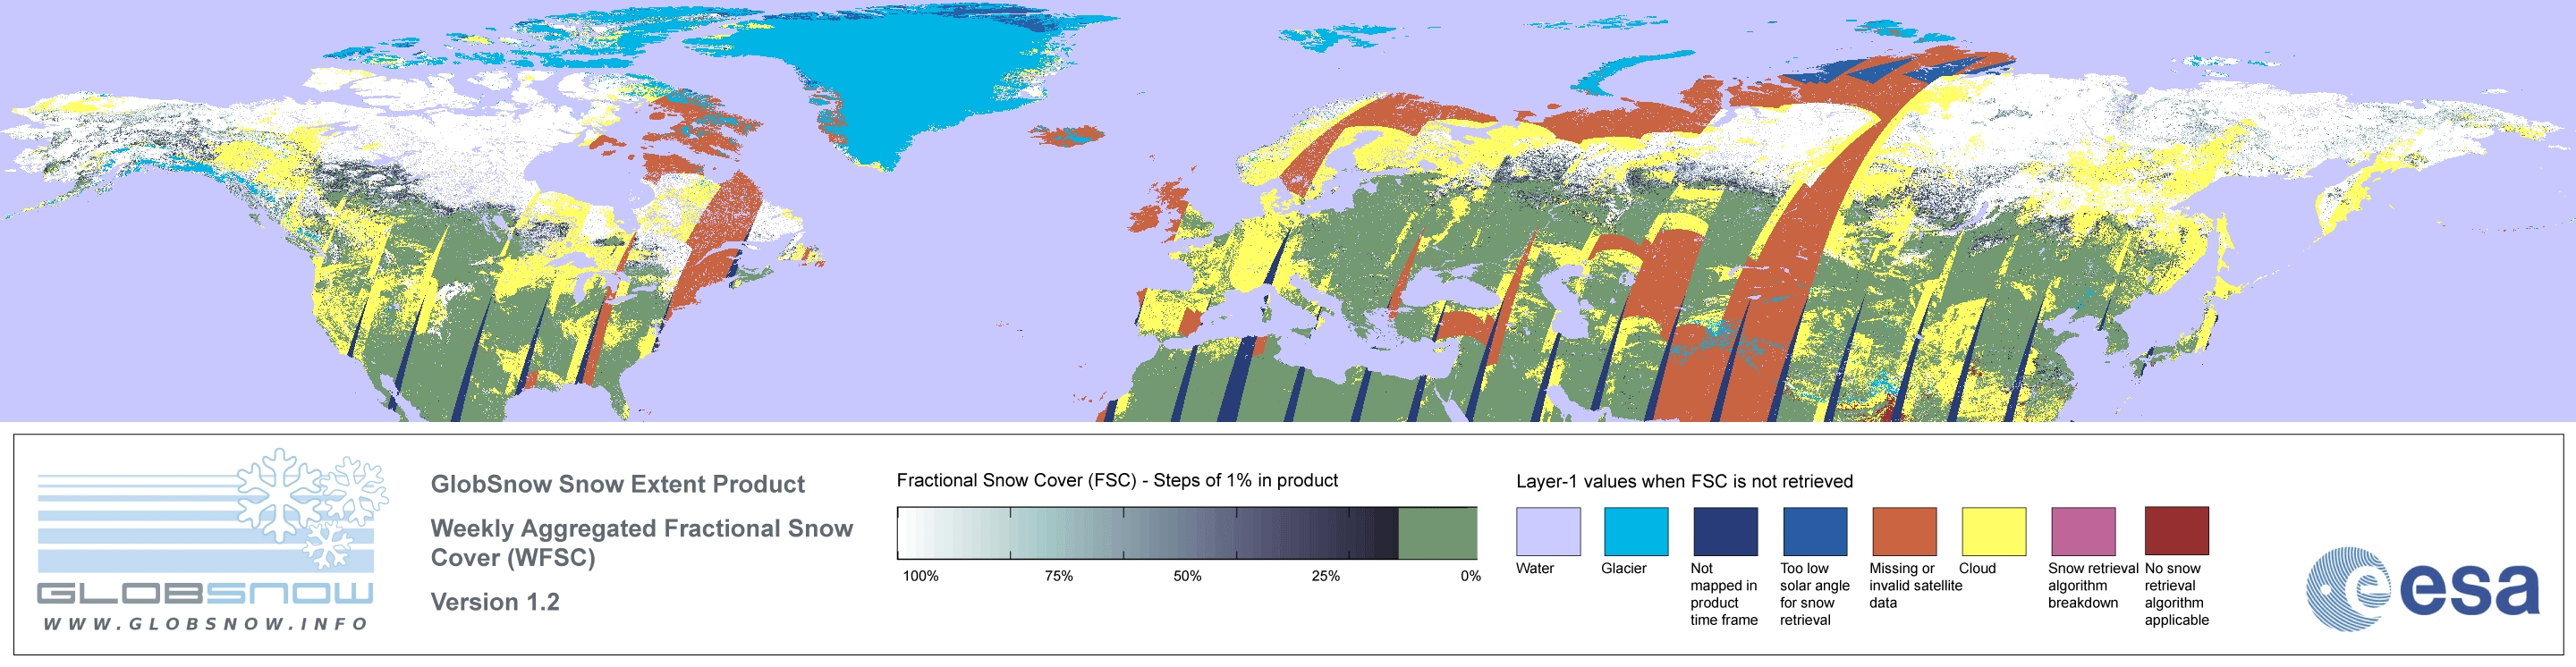Click the 'Fractional Snow Cover (FSC)' heading

click(1117, 480)
